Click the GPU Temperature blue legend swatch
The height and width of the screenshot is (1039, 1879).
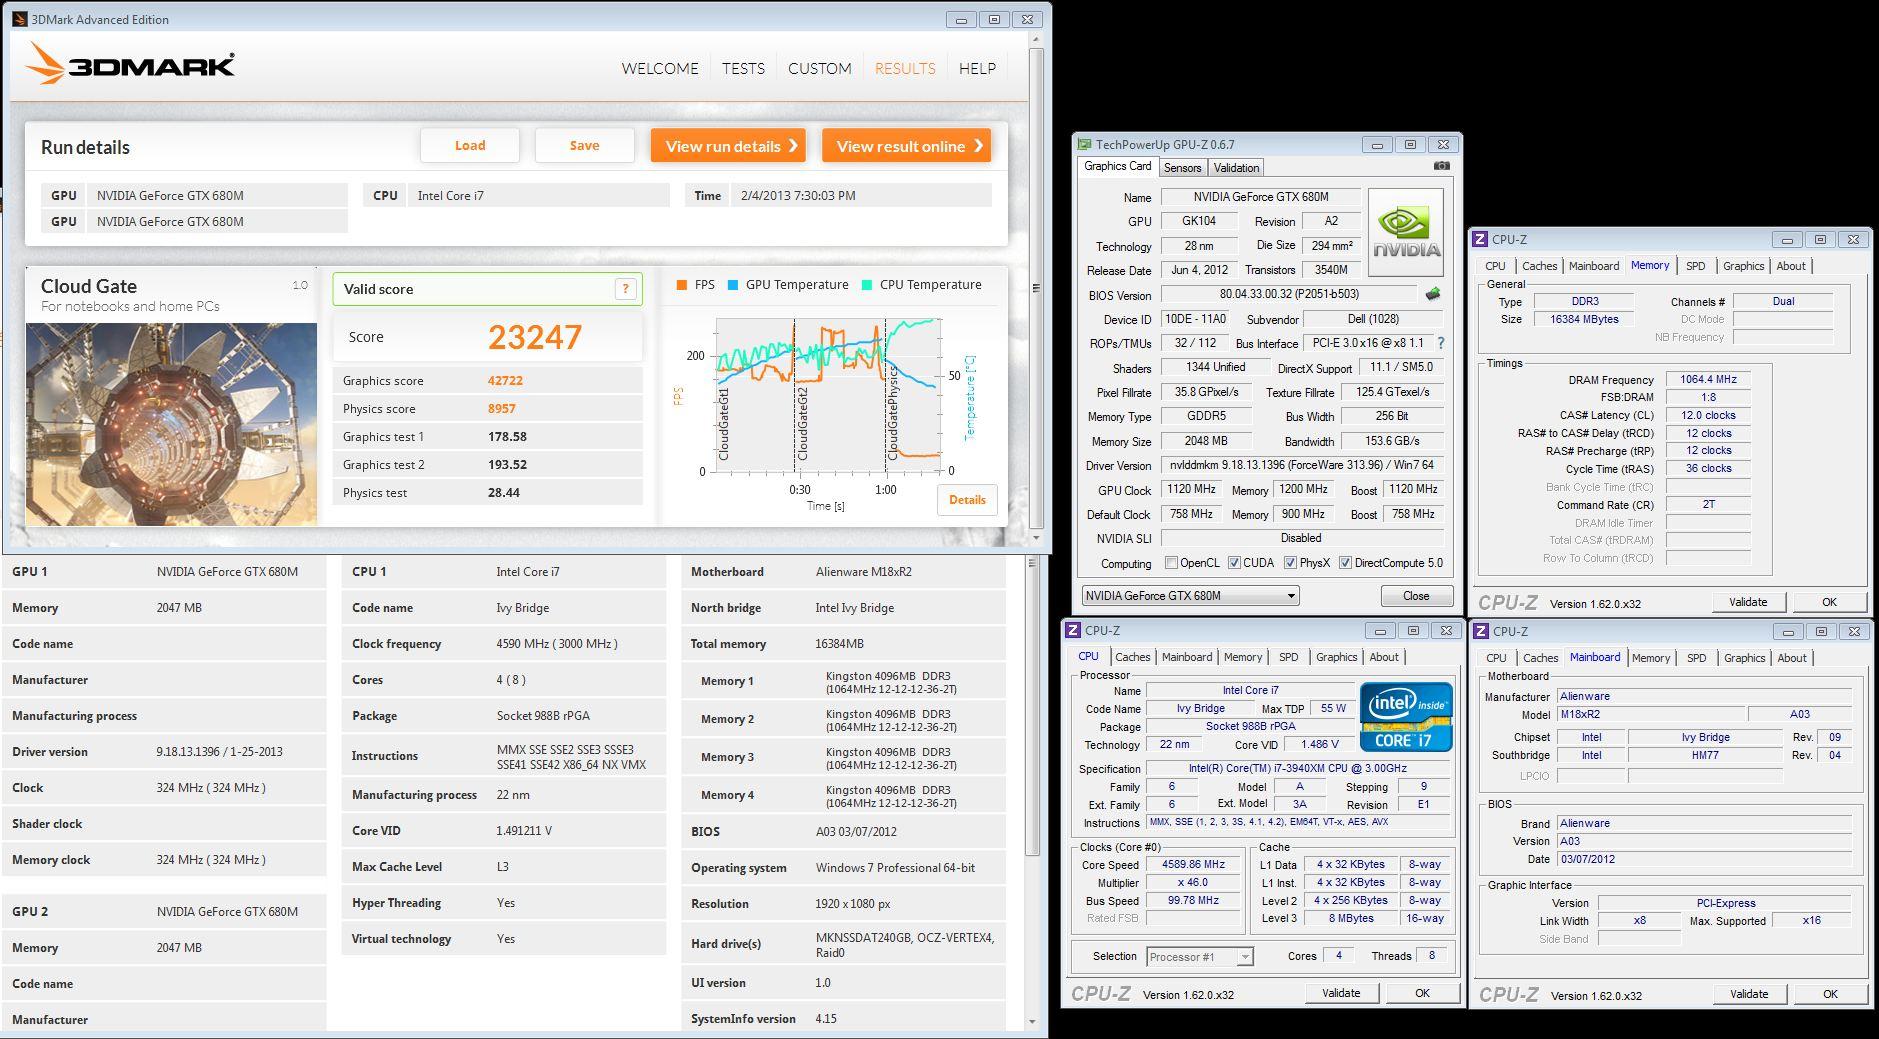click(x=733, y=285)
